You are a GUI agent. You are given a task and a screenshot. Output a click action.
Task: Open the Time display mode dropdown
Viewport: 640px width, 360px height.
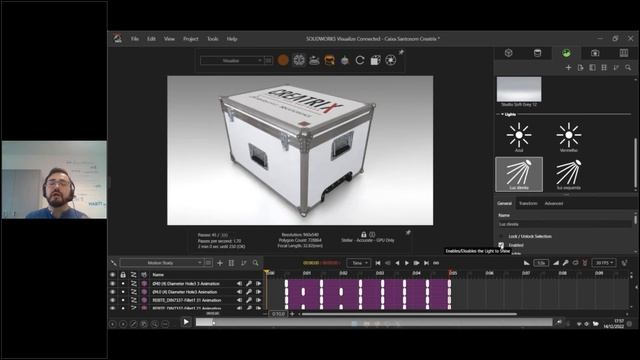click(x=358, y=263)
